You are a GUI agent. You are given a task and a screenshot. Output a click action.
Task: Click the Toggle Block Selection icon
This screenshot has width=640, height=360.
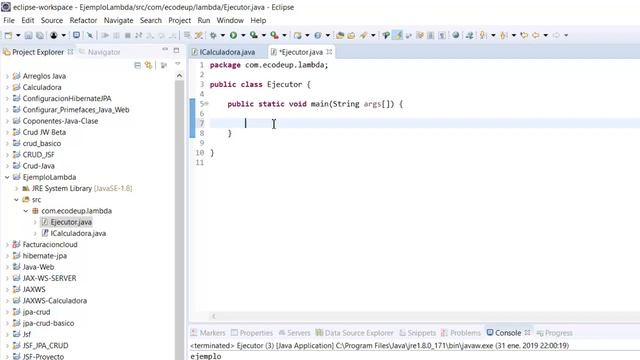click(x=431, y=36)
